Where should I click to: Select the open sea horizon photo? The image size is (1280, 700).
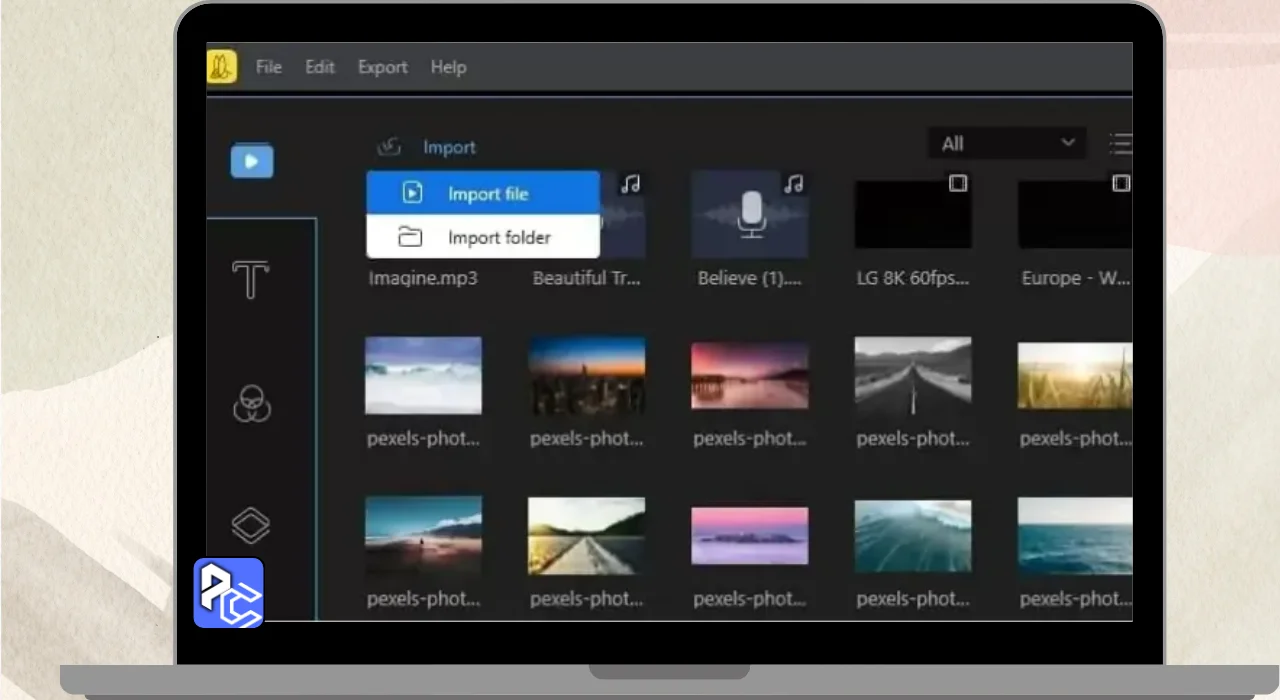[1075, 536]
